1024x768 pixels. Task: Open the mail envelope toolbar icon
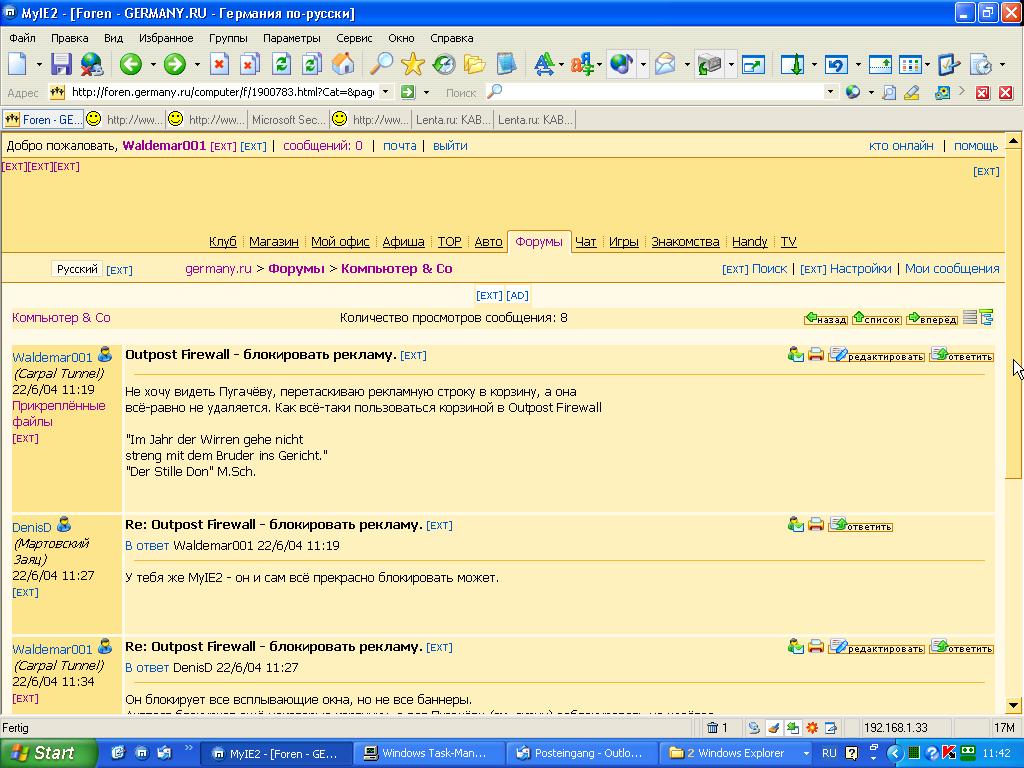[x=665, y=64]
